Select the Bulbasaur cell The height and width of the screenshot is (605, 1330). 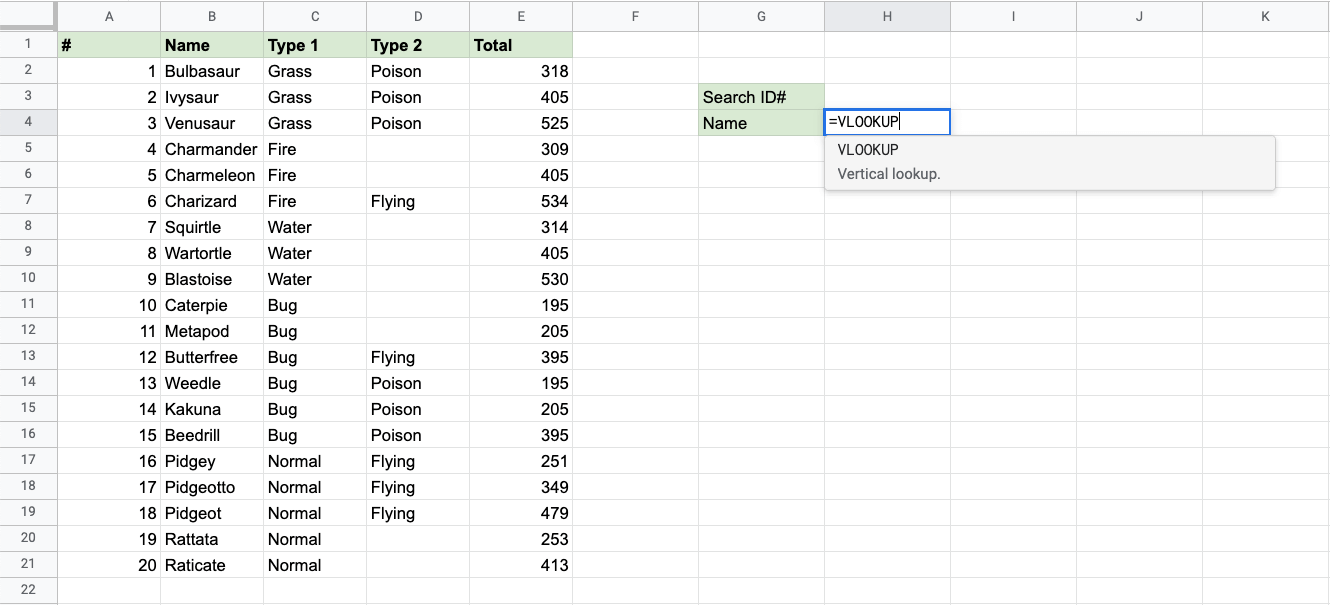(x=211, y=71)
